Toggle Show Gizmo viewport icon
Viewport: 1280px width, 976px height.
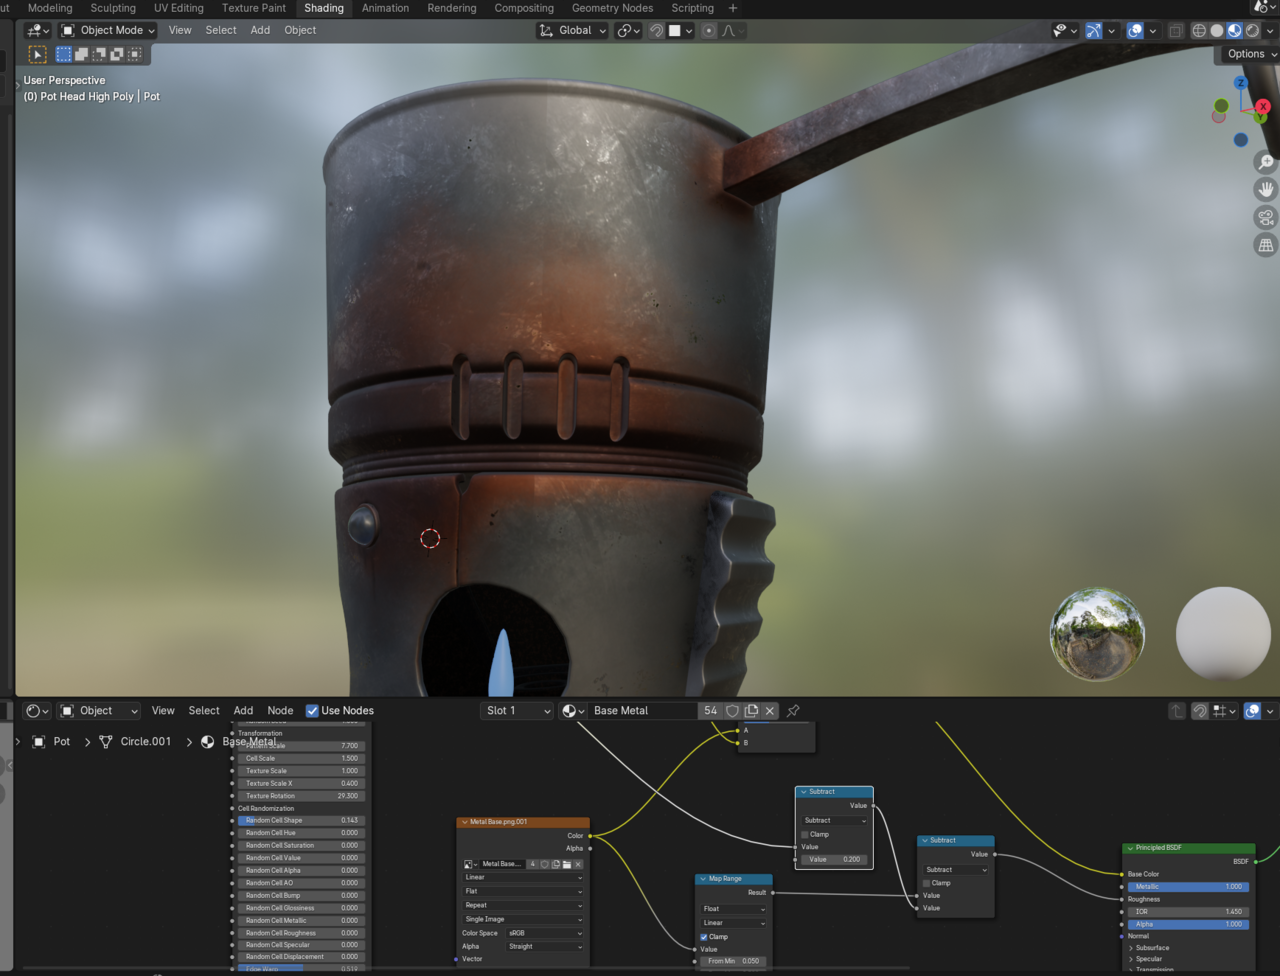click(1093, 30)
